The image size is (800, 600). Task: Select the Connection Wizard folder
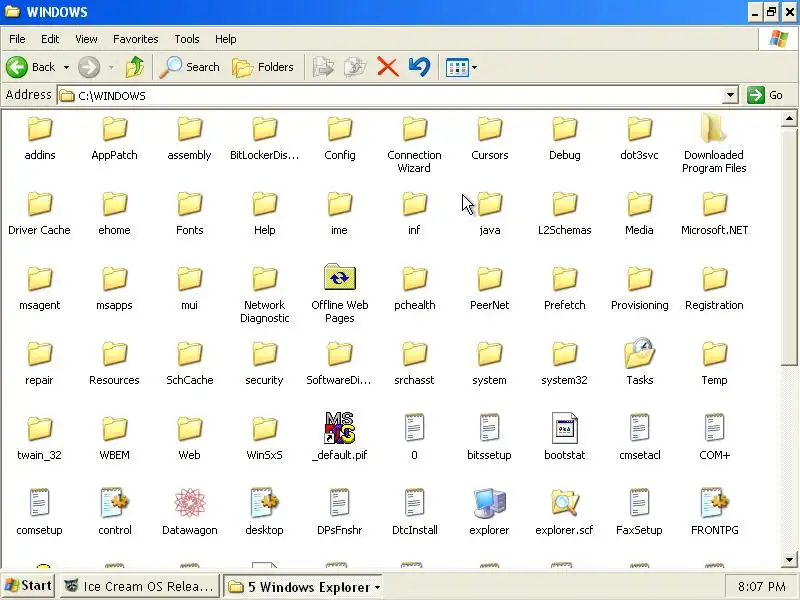(x=414, y=145)
